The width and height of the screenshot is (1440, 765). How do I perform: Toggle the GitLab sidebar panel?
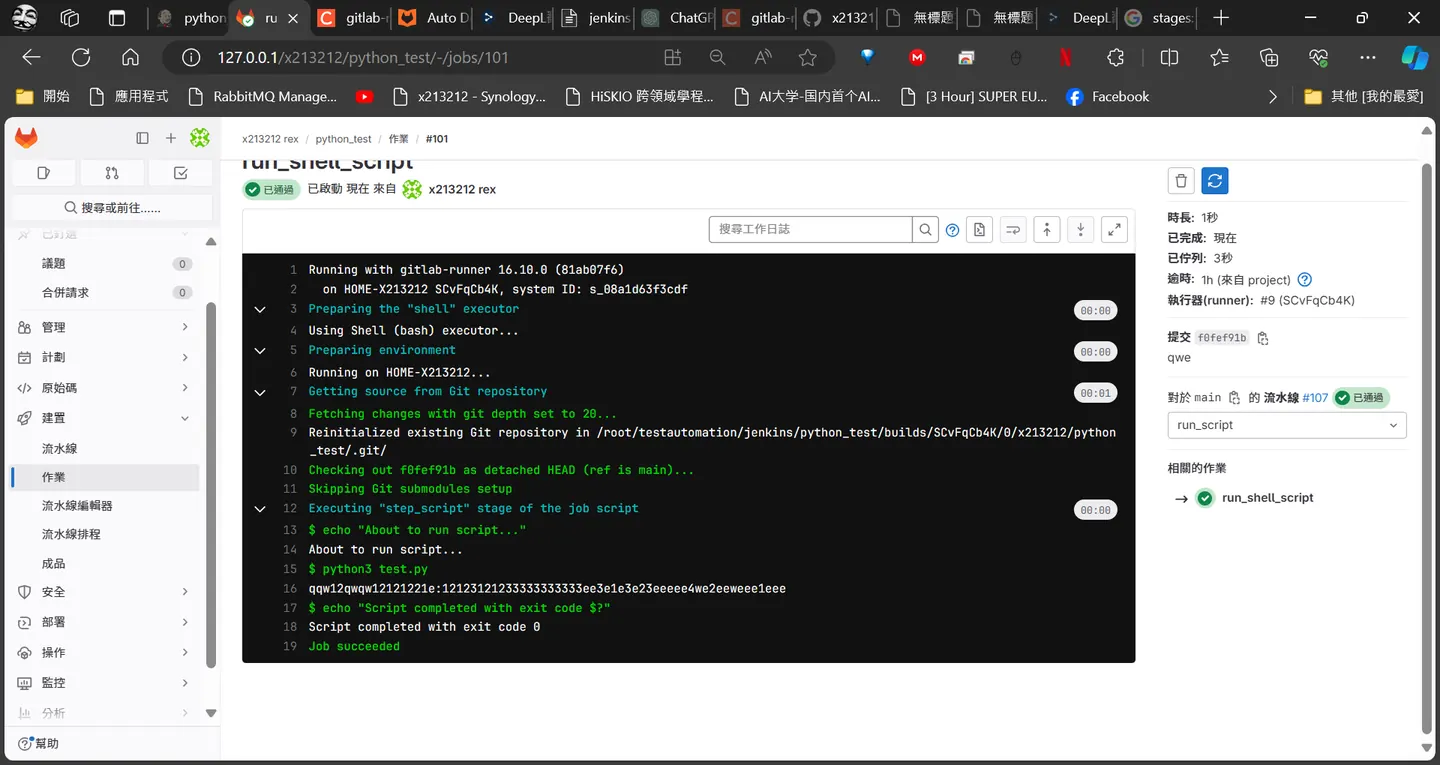(142, 138)
